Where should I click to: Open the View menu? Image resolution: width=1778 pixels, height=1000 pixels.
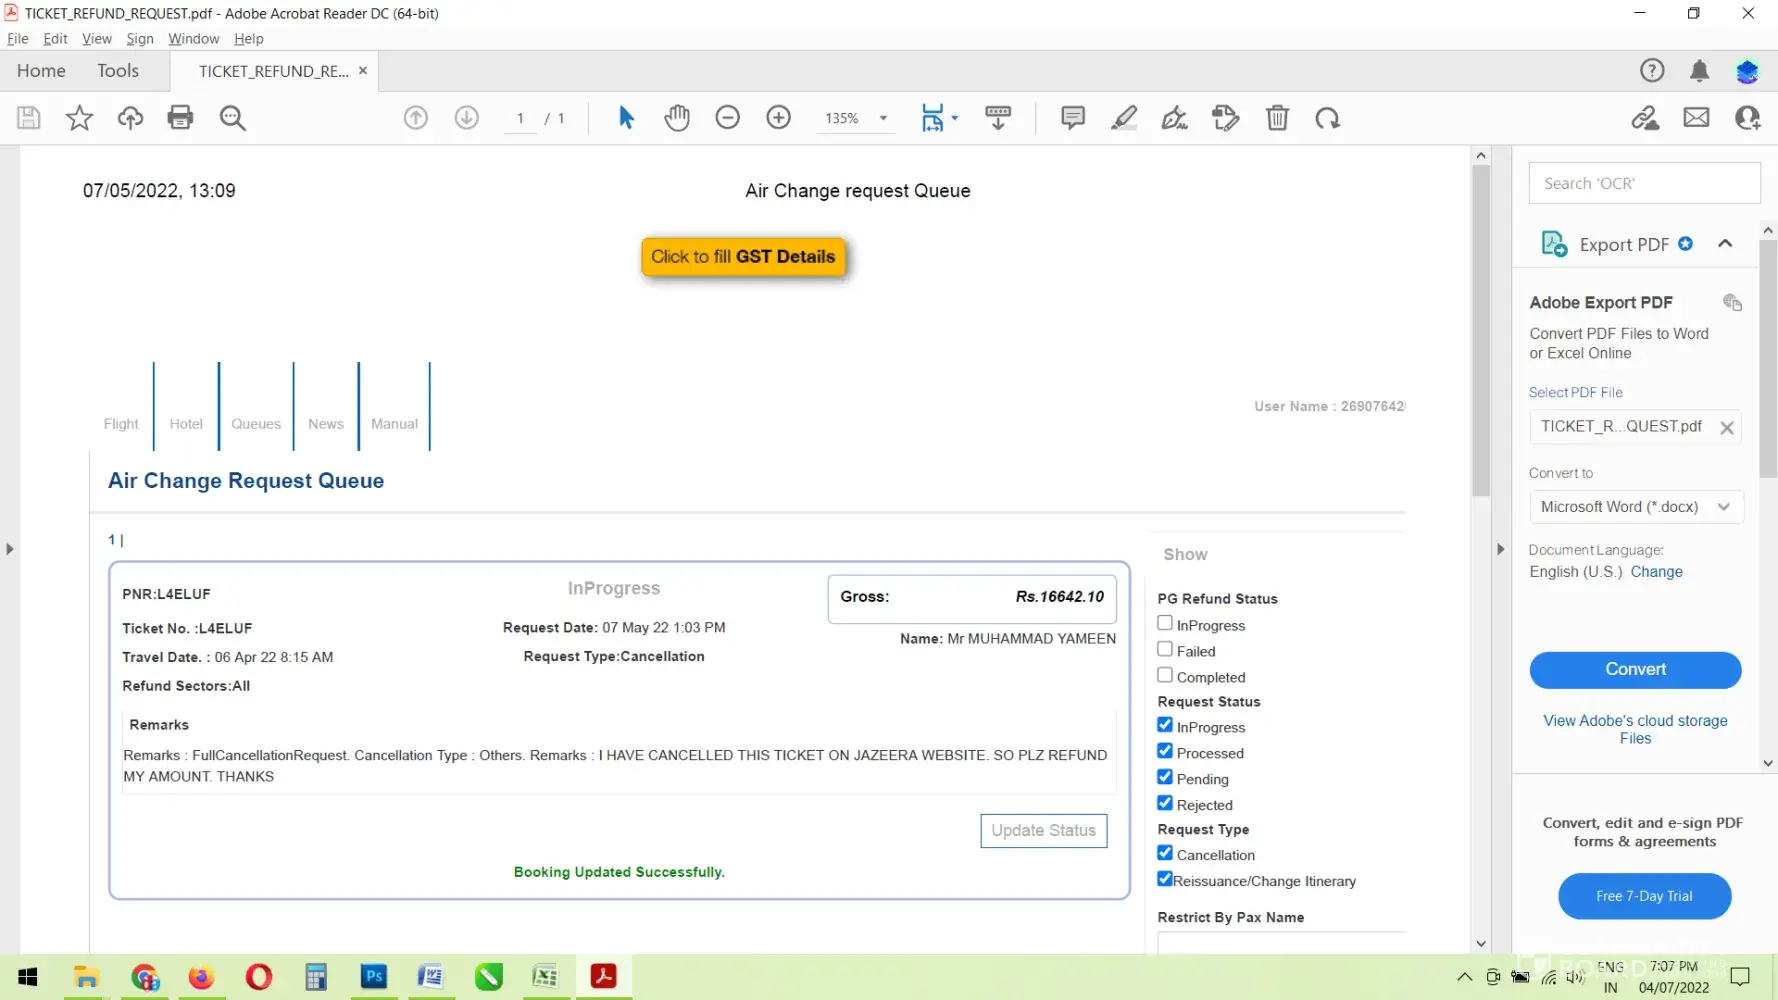tap(96, 39)
